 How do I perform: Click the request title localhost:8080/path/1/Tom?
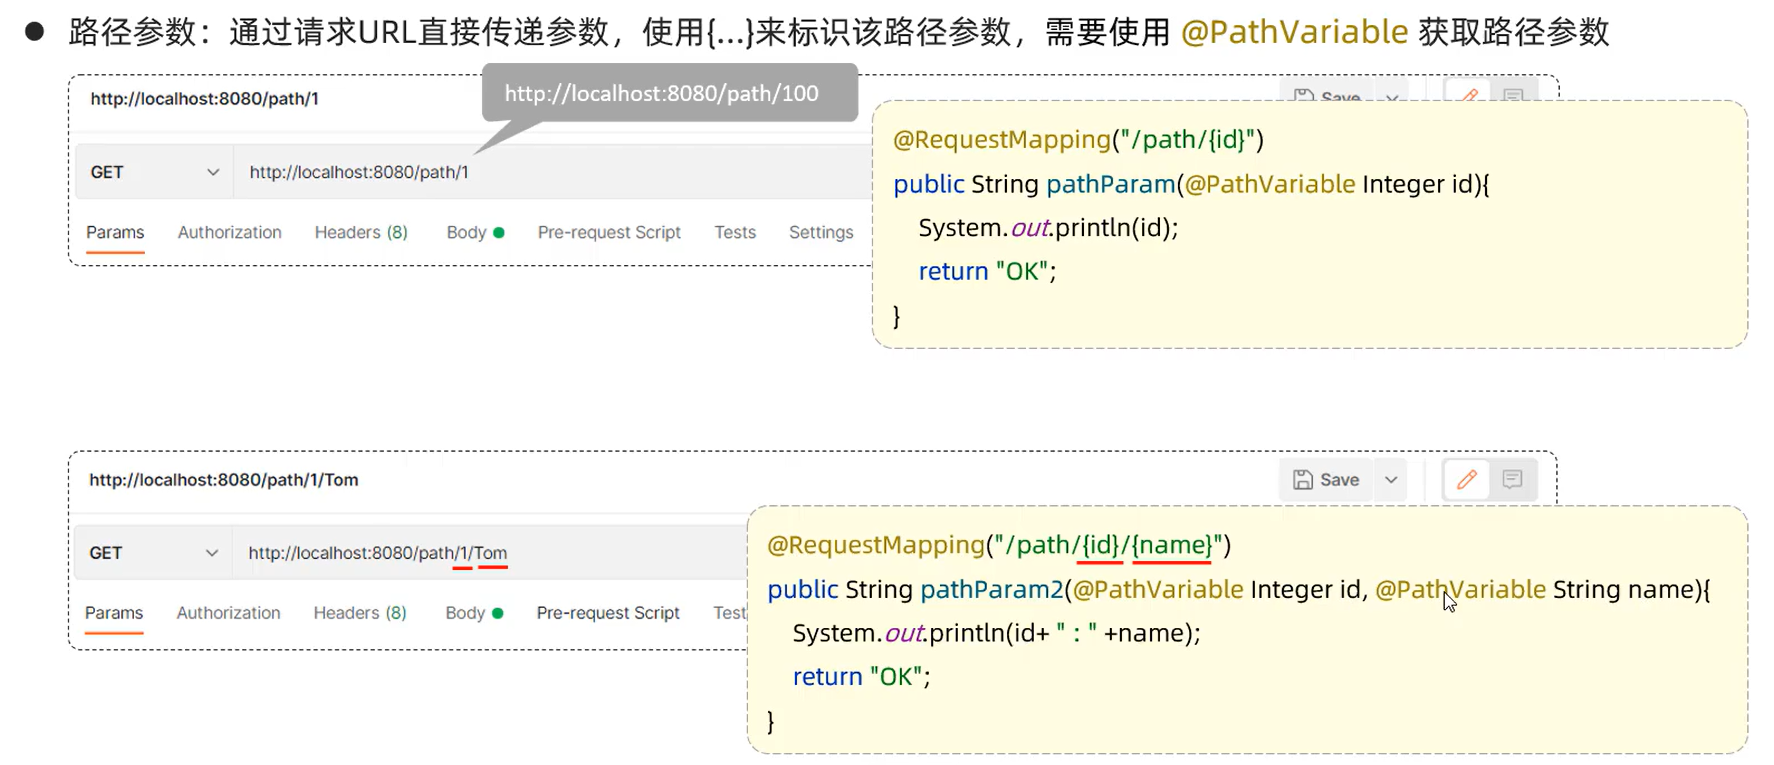224,480
